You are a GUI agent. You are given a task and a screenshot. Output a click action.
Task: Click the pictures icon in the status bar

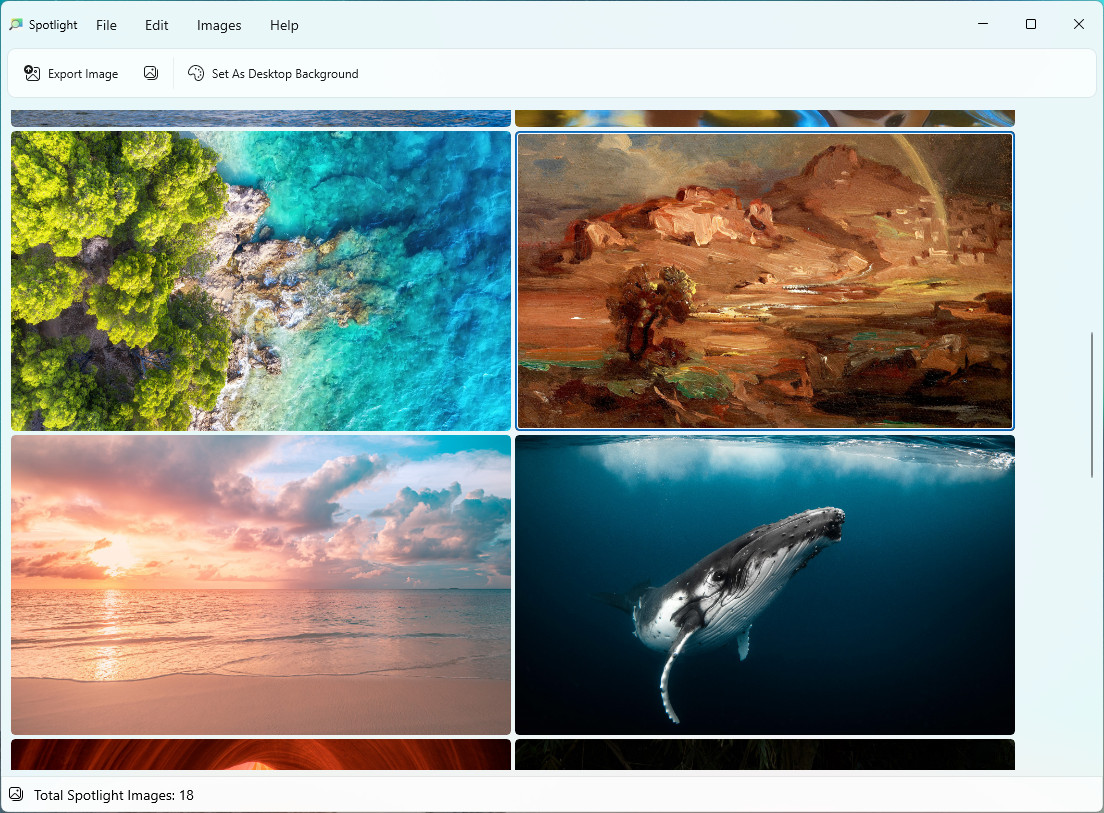tap(16, 795)
